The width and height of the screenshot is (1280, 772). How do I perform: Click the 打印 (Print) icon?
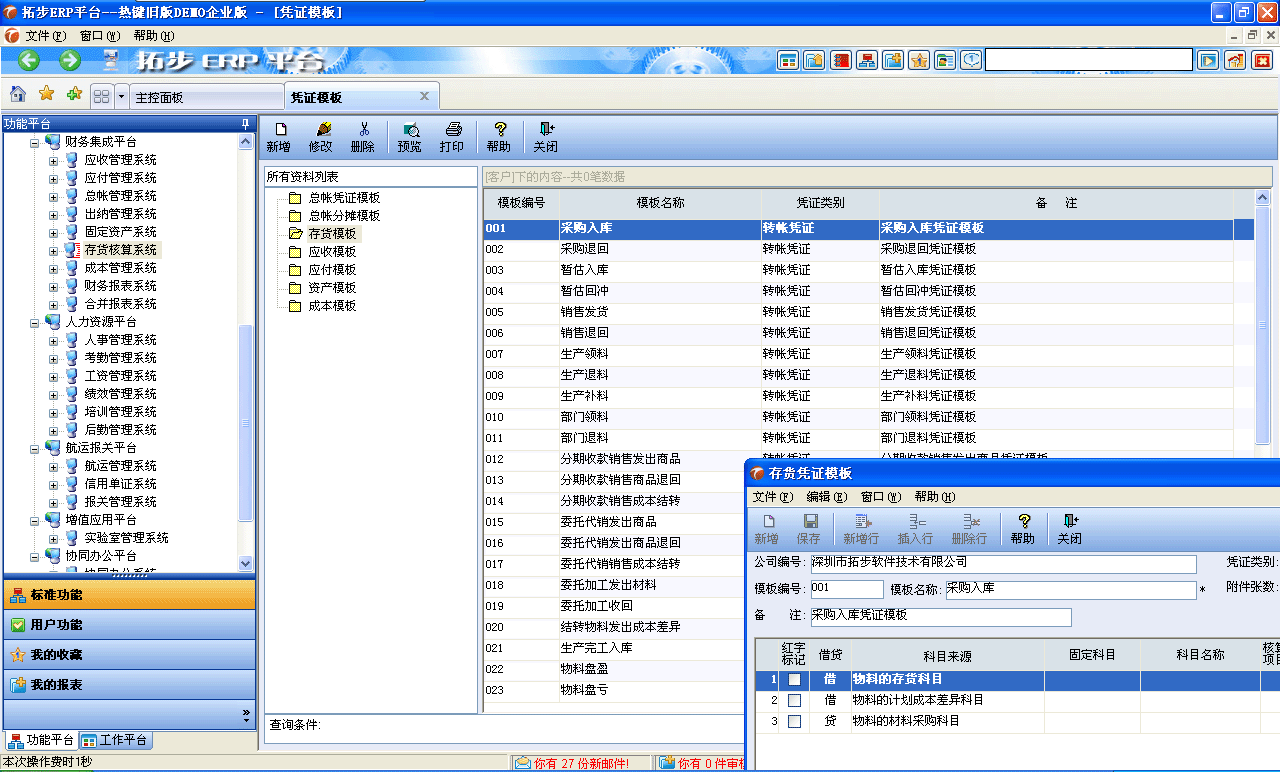click(x=453, y=136)
